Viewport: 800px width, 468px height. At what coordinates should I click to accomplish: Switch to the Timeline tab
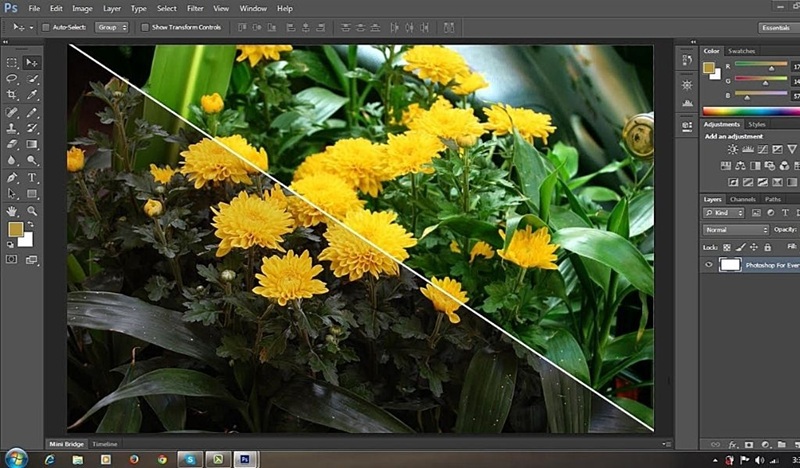point(105,444)
